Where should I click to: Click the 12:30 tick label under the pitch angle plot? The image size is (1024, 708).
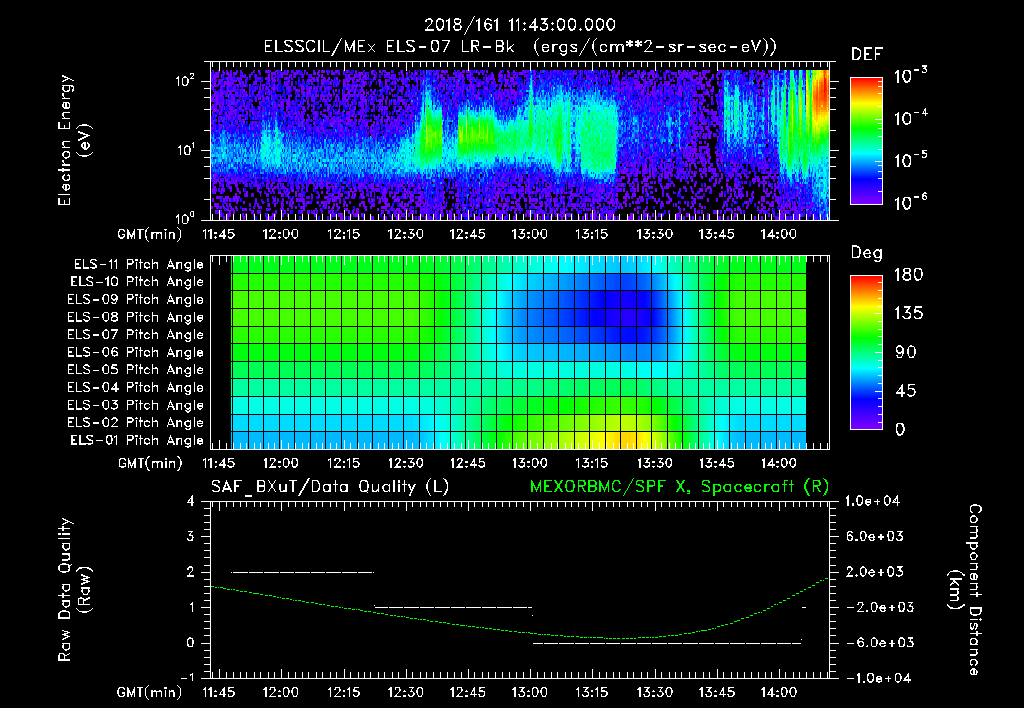coord(405,464)
